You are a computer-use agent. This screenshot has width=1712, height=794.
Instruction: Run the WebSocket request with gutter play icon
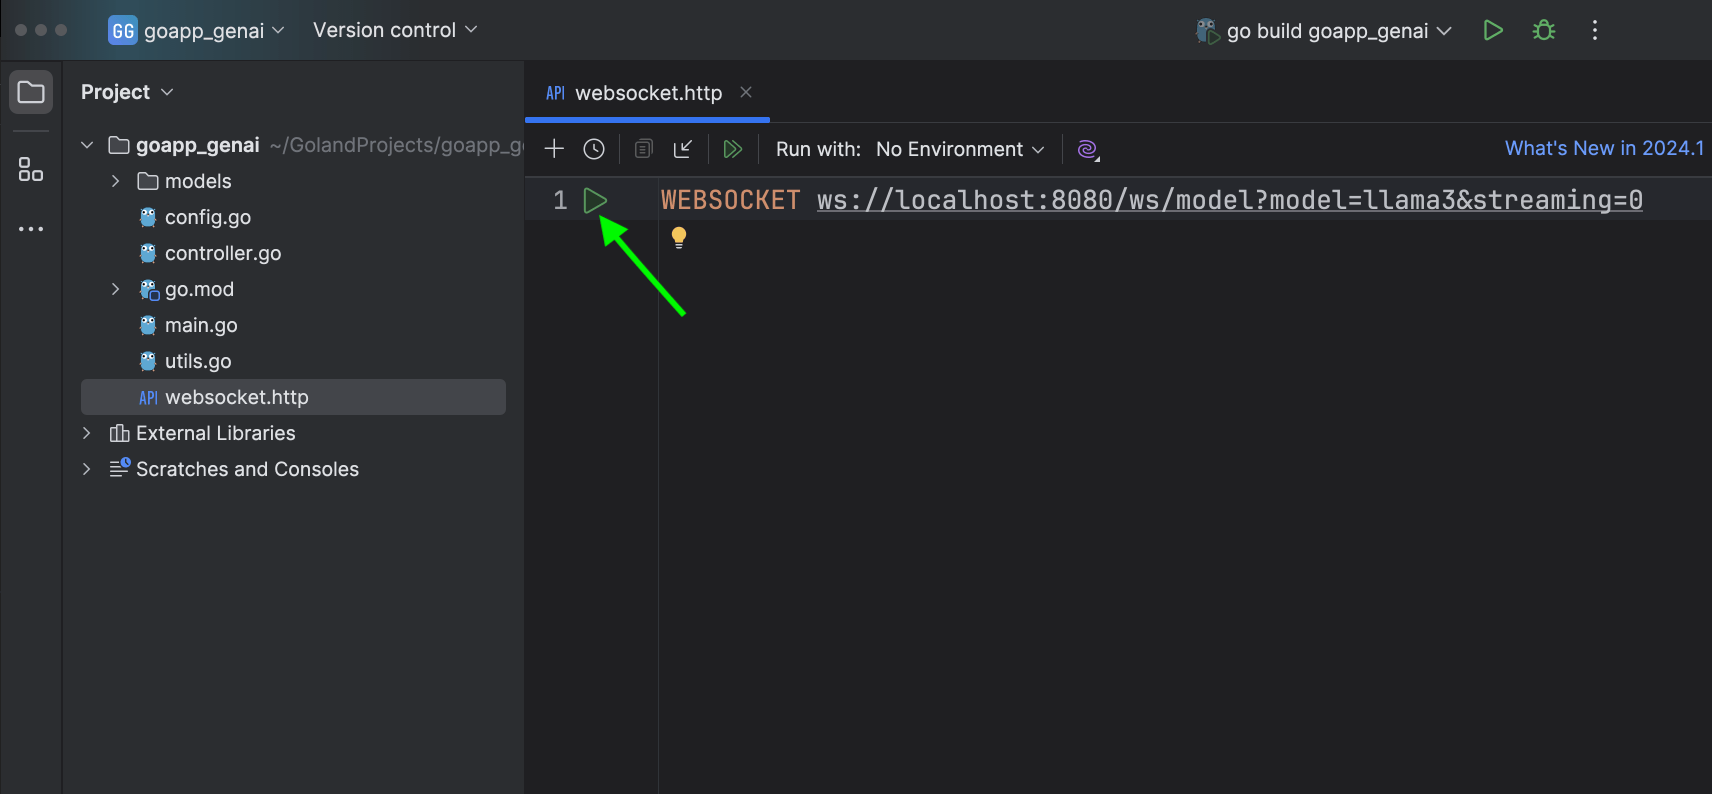595,200
